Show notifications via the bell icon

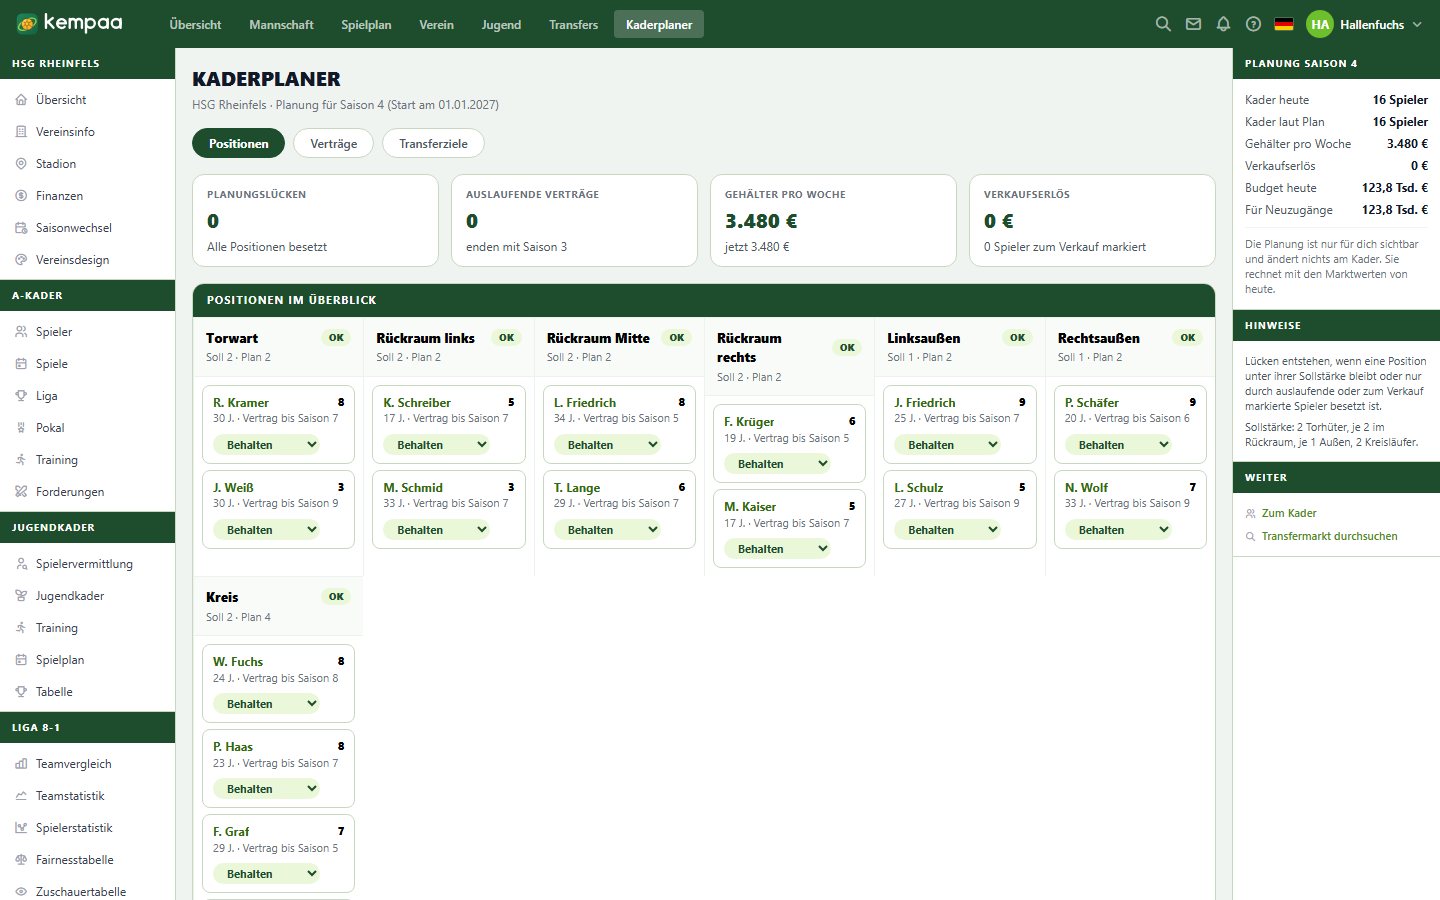click(x=1223, y=24)
